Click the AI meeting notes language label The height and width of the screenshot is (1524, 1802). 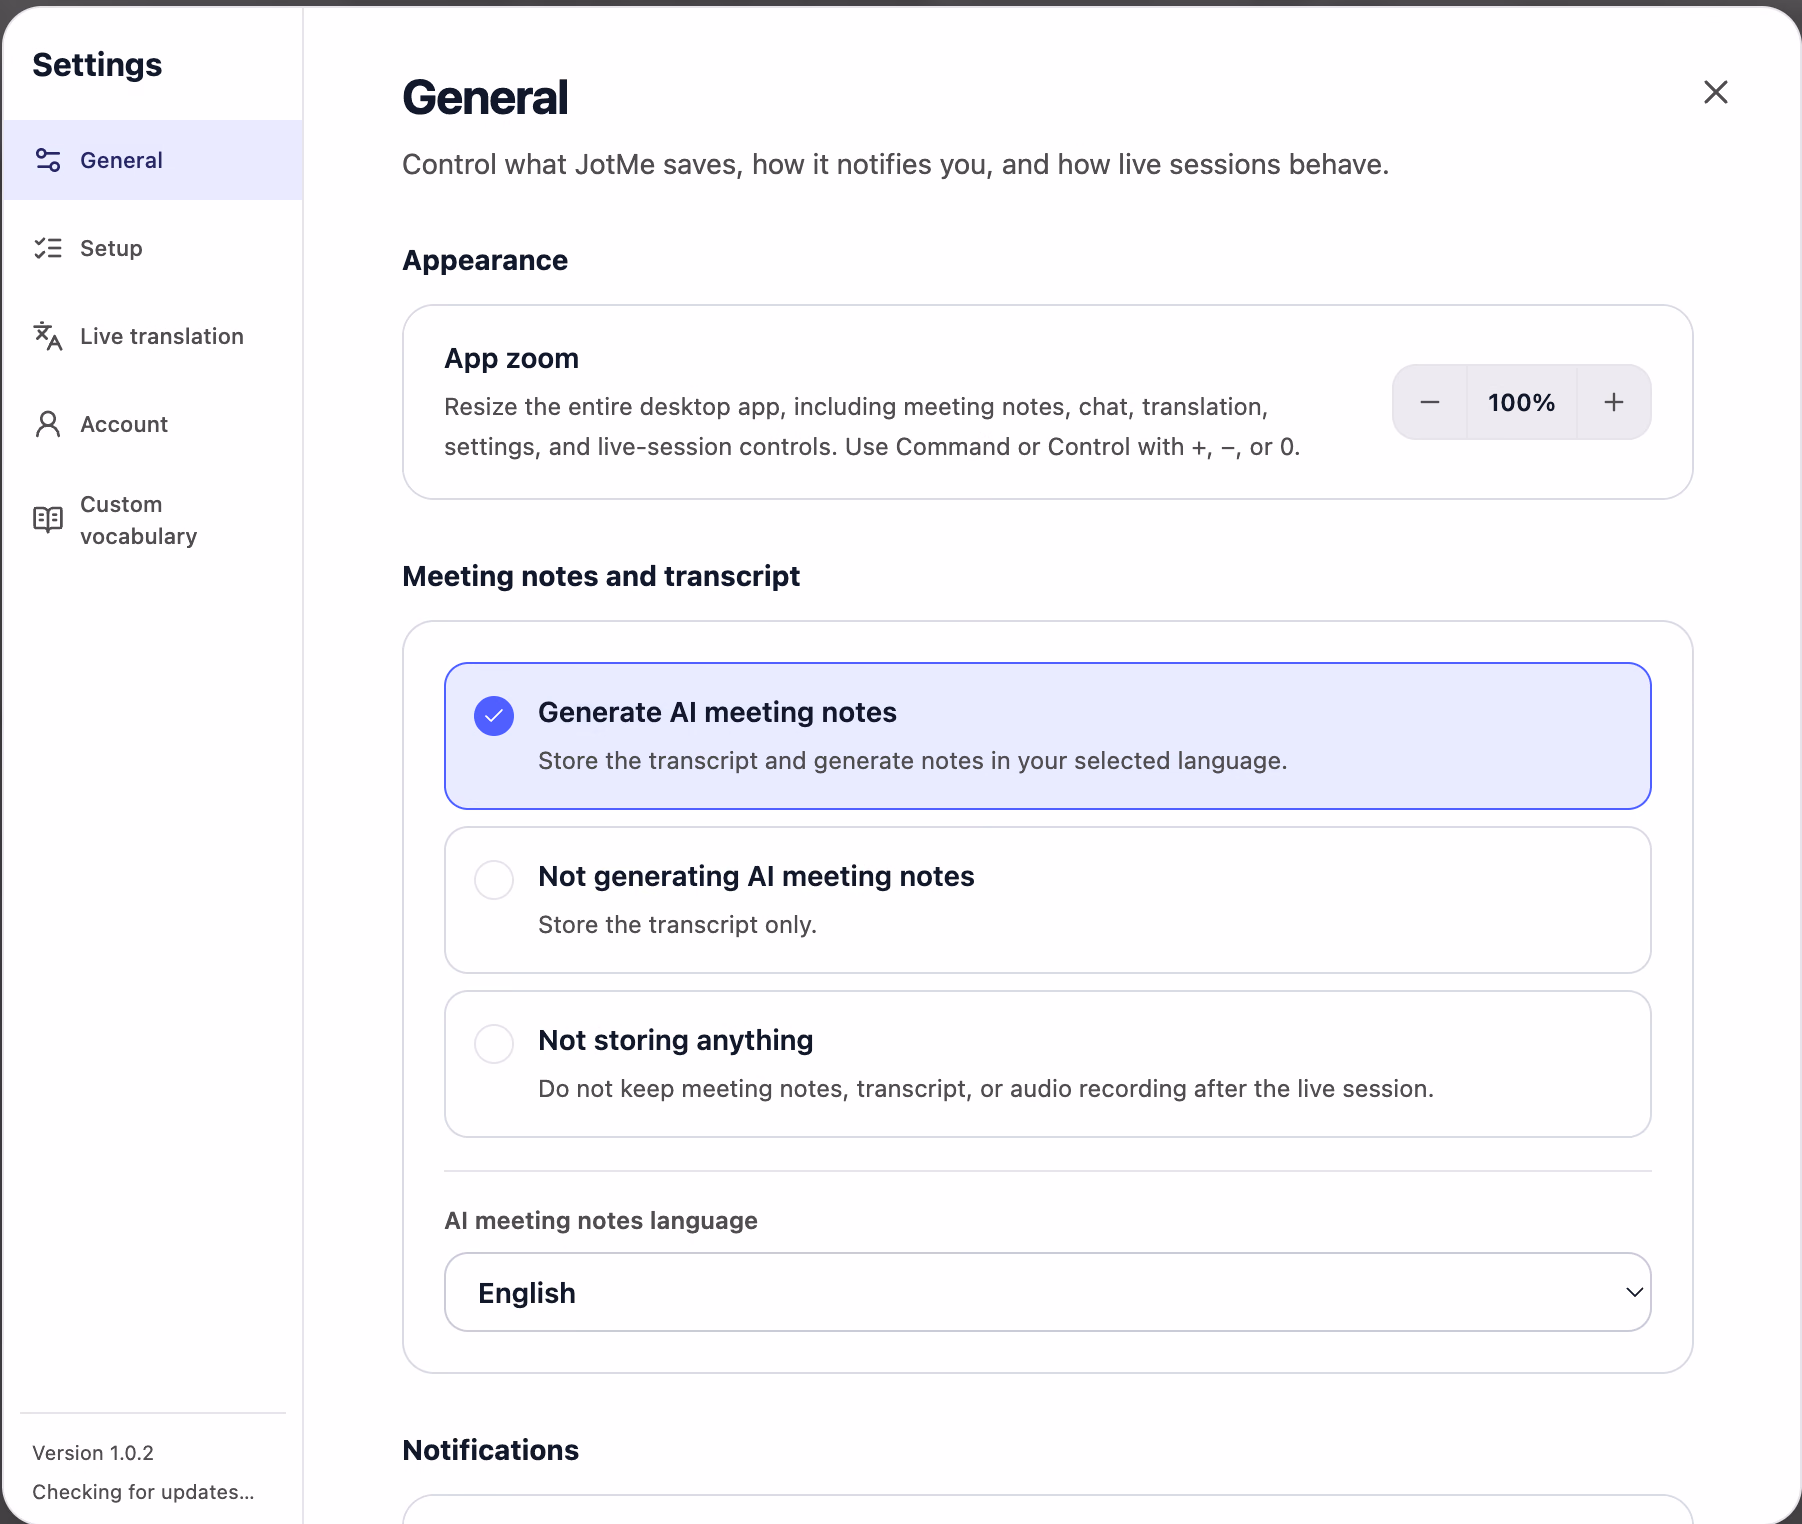coord(601,1220)
